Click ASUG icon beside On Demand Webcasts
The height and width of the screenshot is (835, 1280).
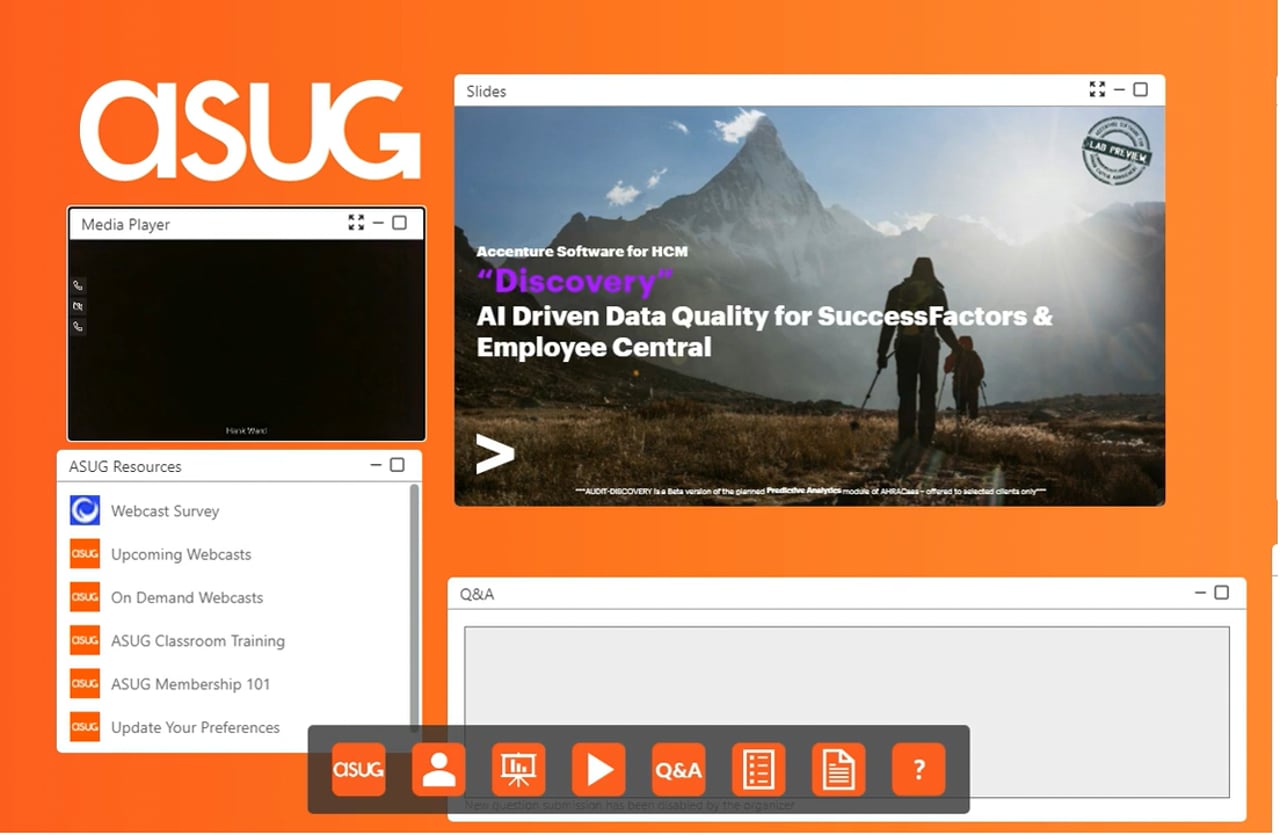(x=85, y=597)
